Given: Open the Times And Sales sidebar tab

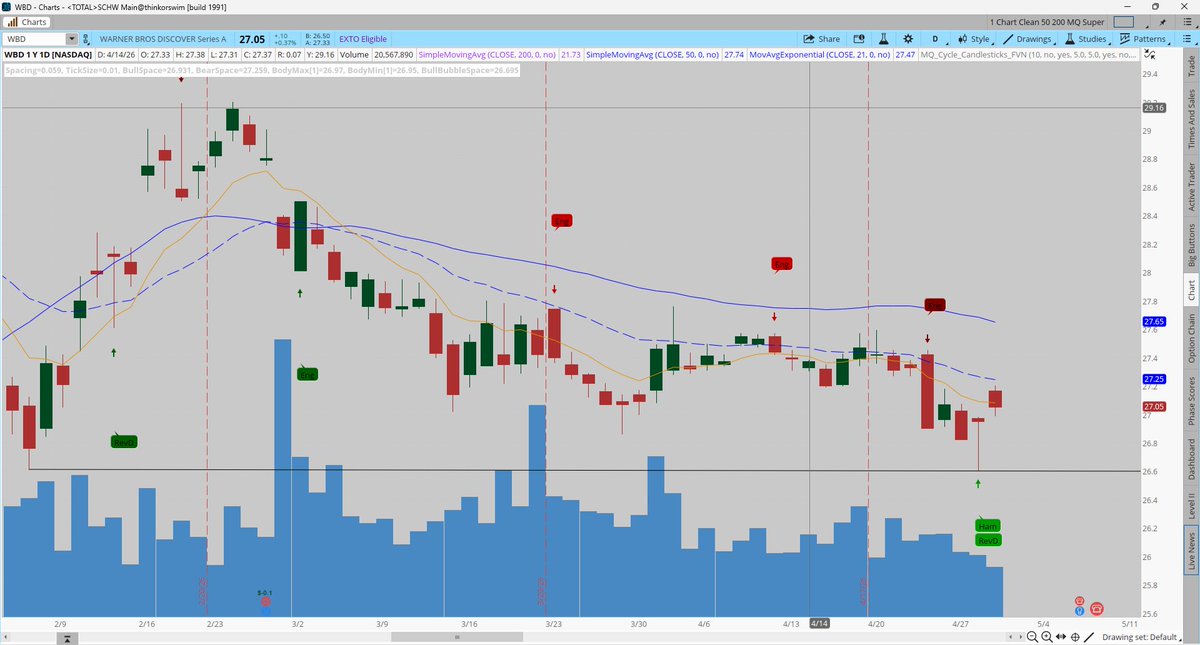Looking at the screenshot, I should point(1191,121).
